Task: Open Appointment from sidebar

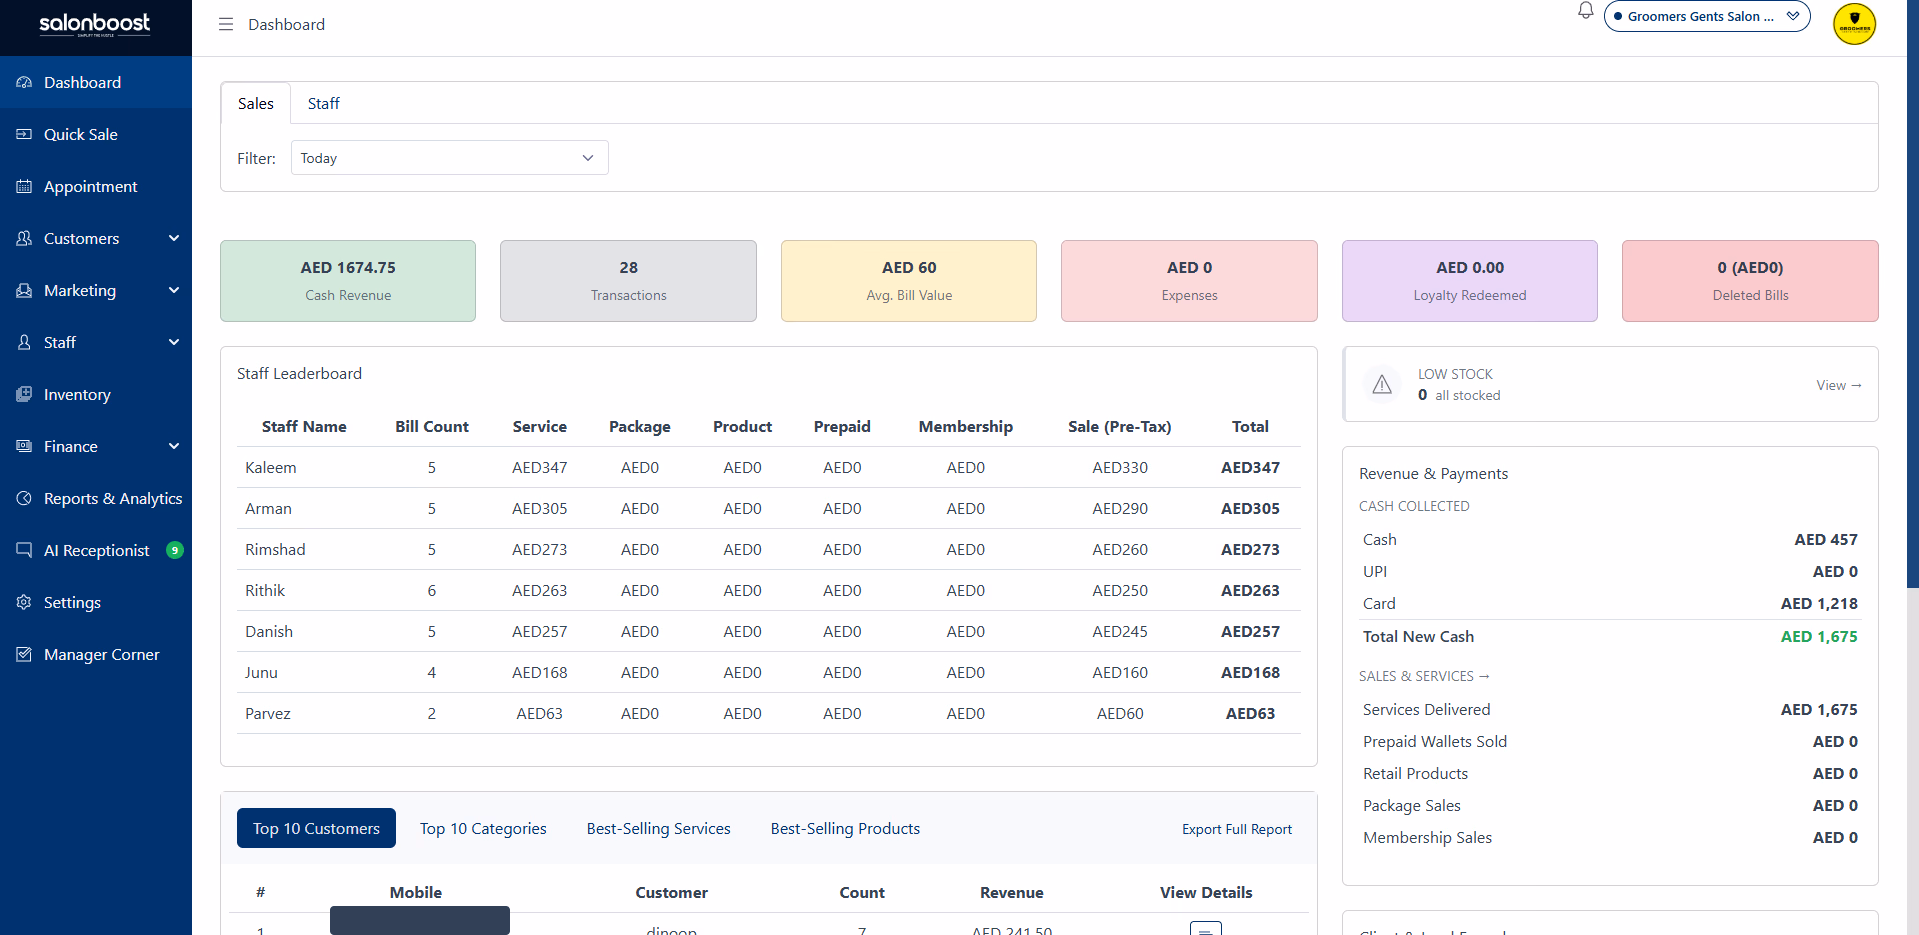Action: (x=96, y=186)
